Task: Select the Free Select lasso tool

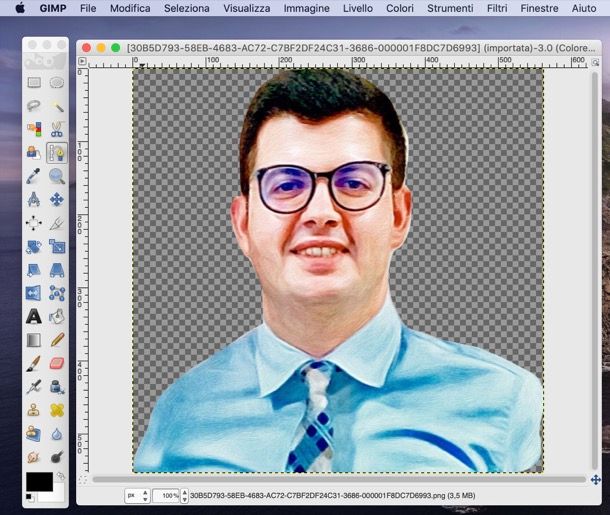Action: (34, 106)
